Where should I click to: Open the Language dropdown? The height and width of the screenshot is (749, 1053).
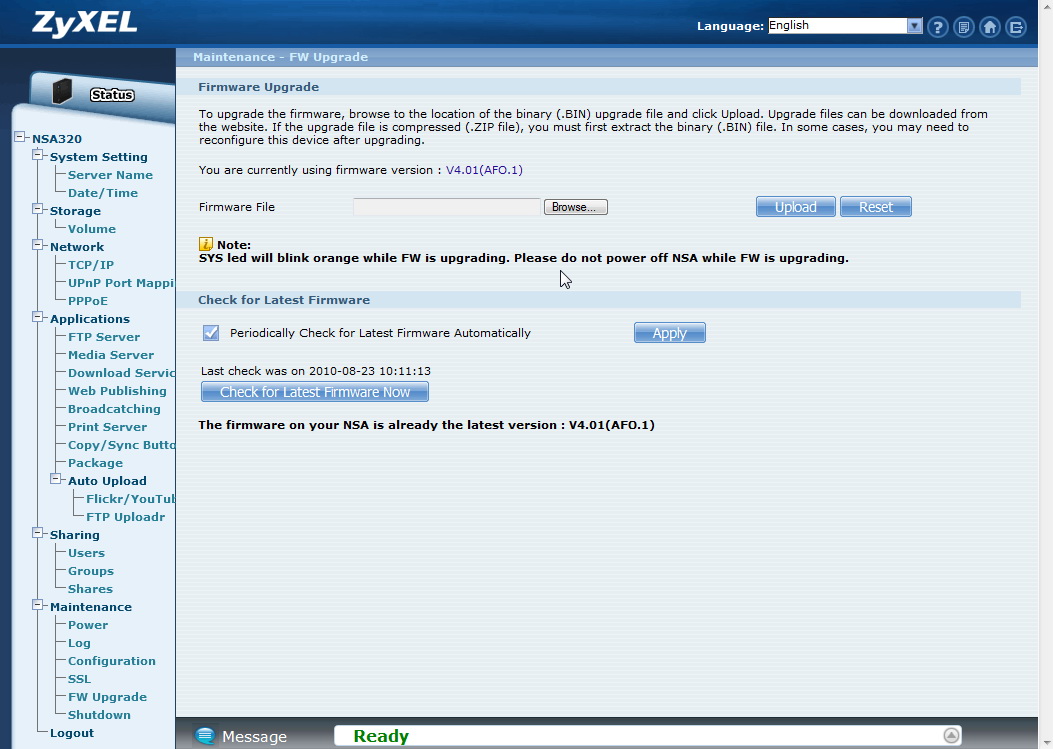tap(845, 26)
